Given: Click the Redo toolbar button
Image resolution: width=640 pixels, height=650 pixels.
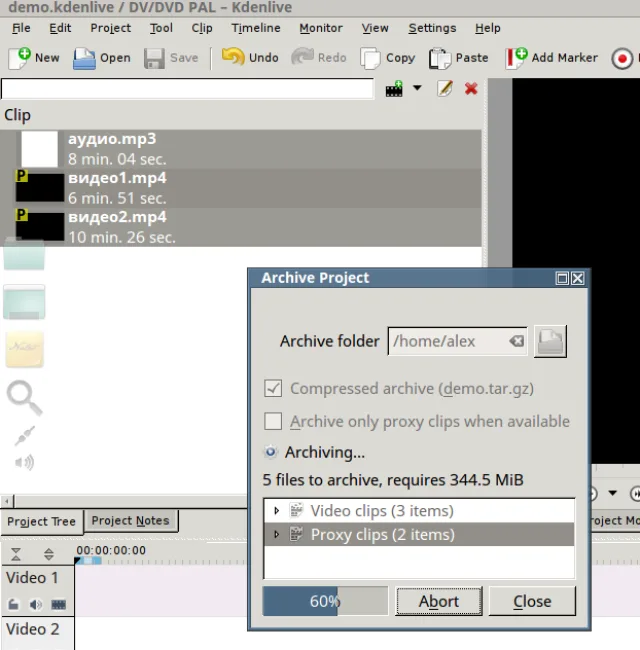Looking at the screenshot, I should (318, 58).
